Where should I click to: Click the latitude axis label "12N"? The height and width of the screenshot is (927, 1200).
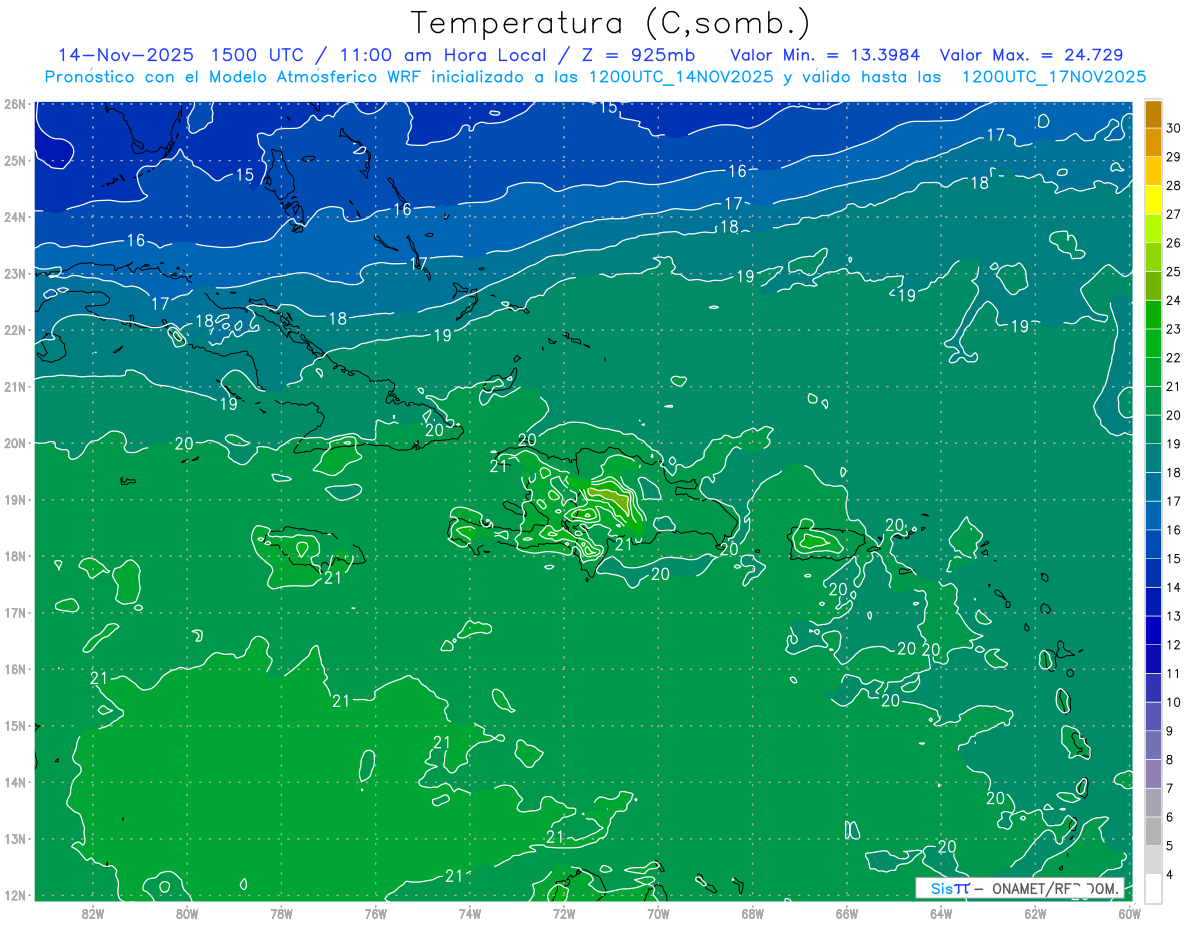[x=15, y=895]
